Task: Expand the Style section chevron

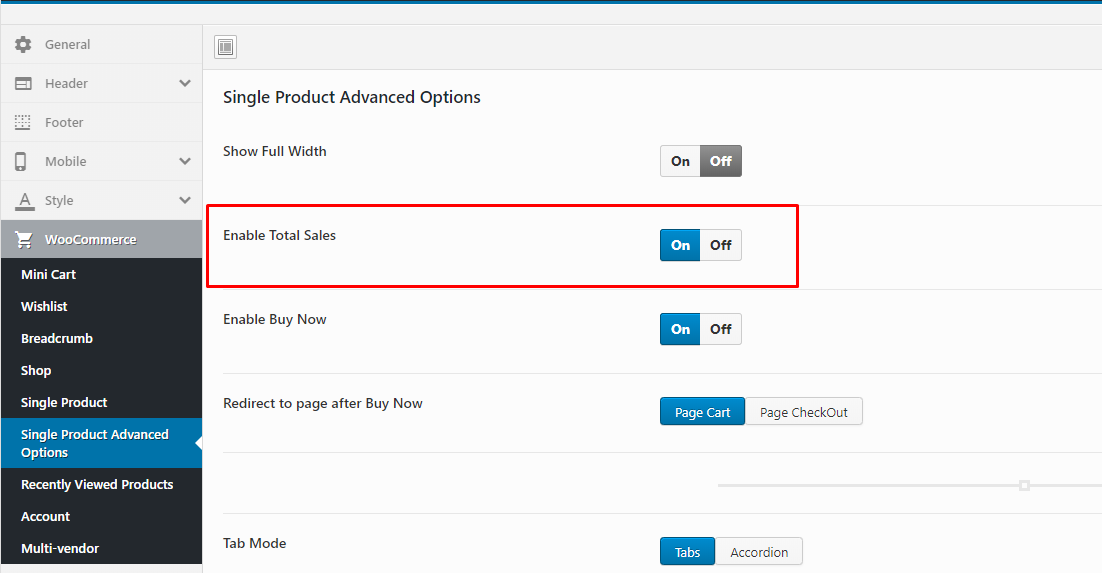Action: 185,200
